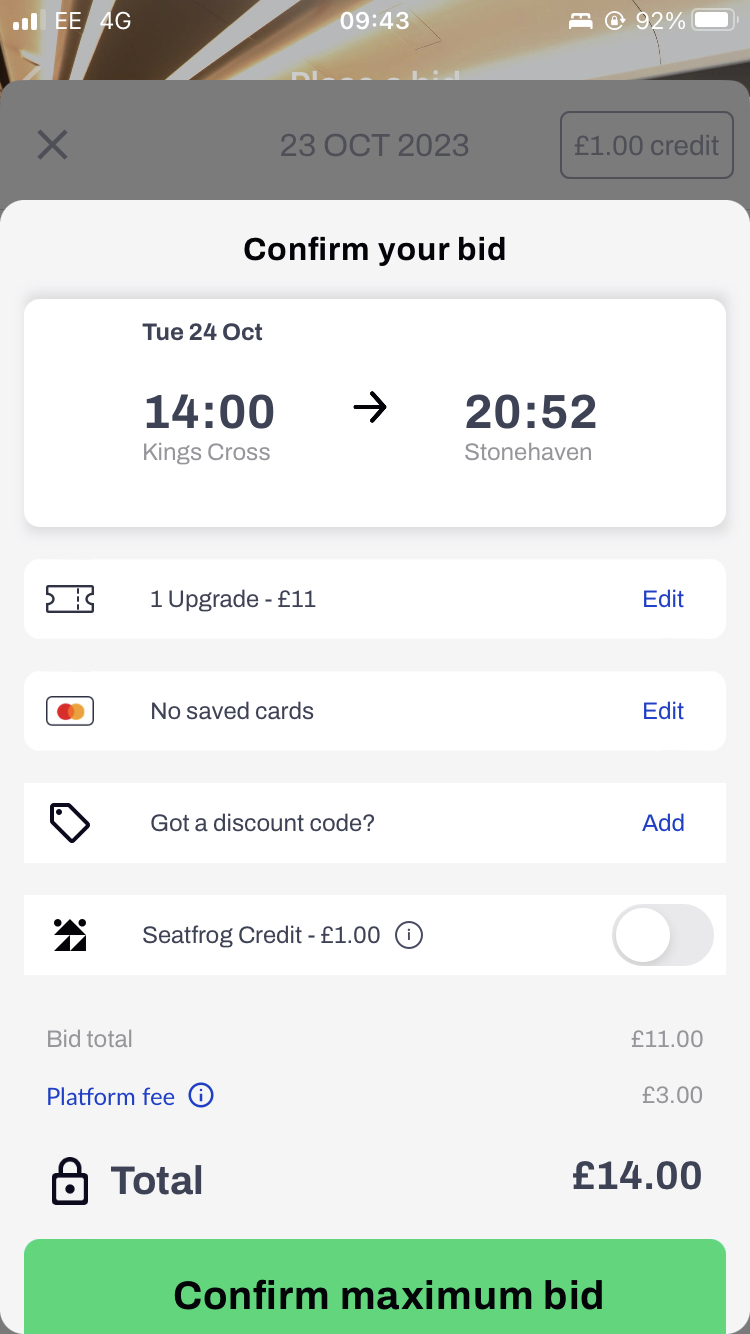
Task: Edit the saved cards payment method
Action: (x=663, y=711)
